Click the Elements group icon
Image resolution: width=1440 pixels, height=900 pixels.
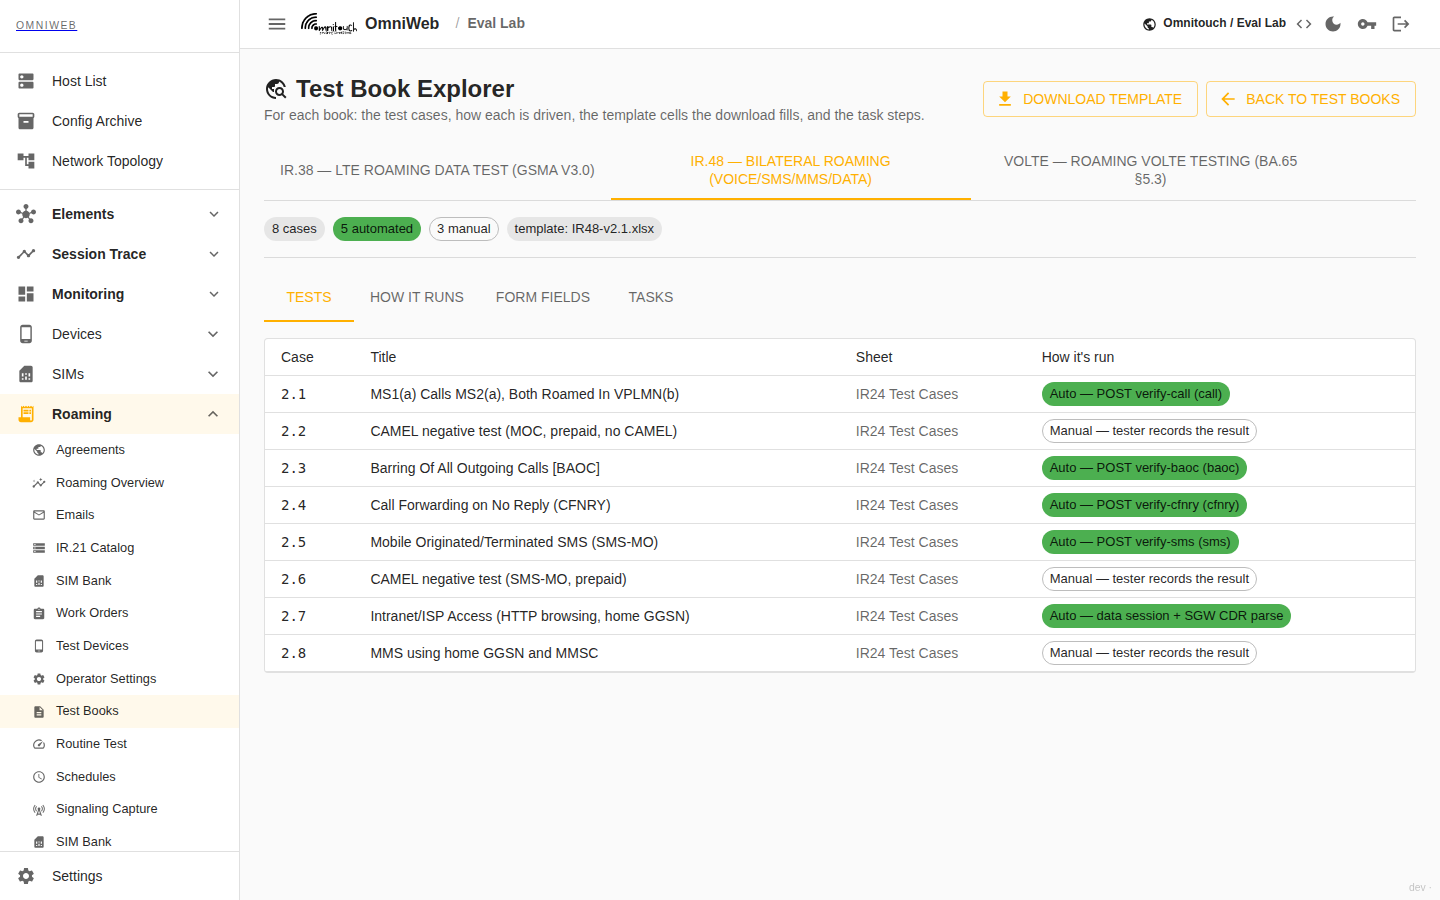26,214
